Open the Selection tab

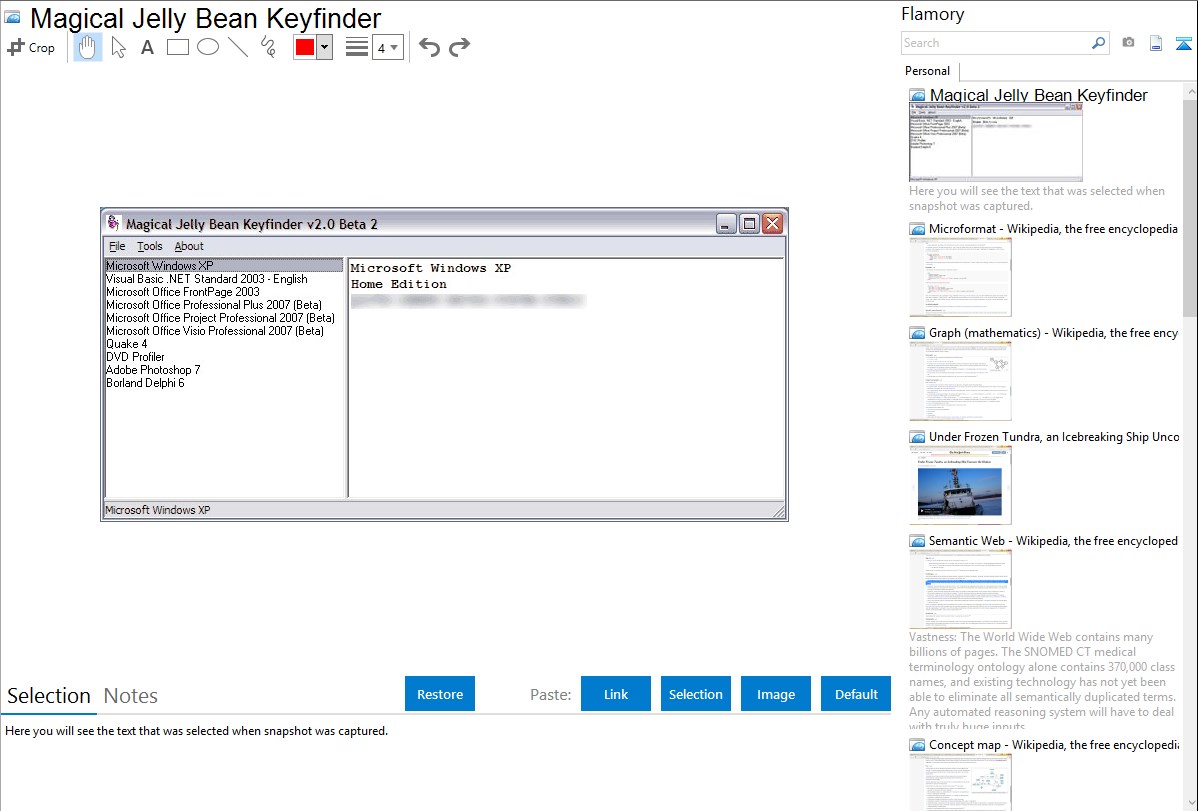(x=49, y=696)
